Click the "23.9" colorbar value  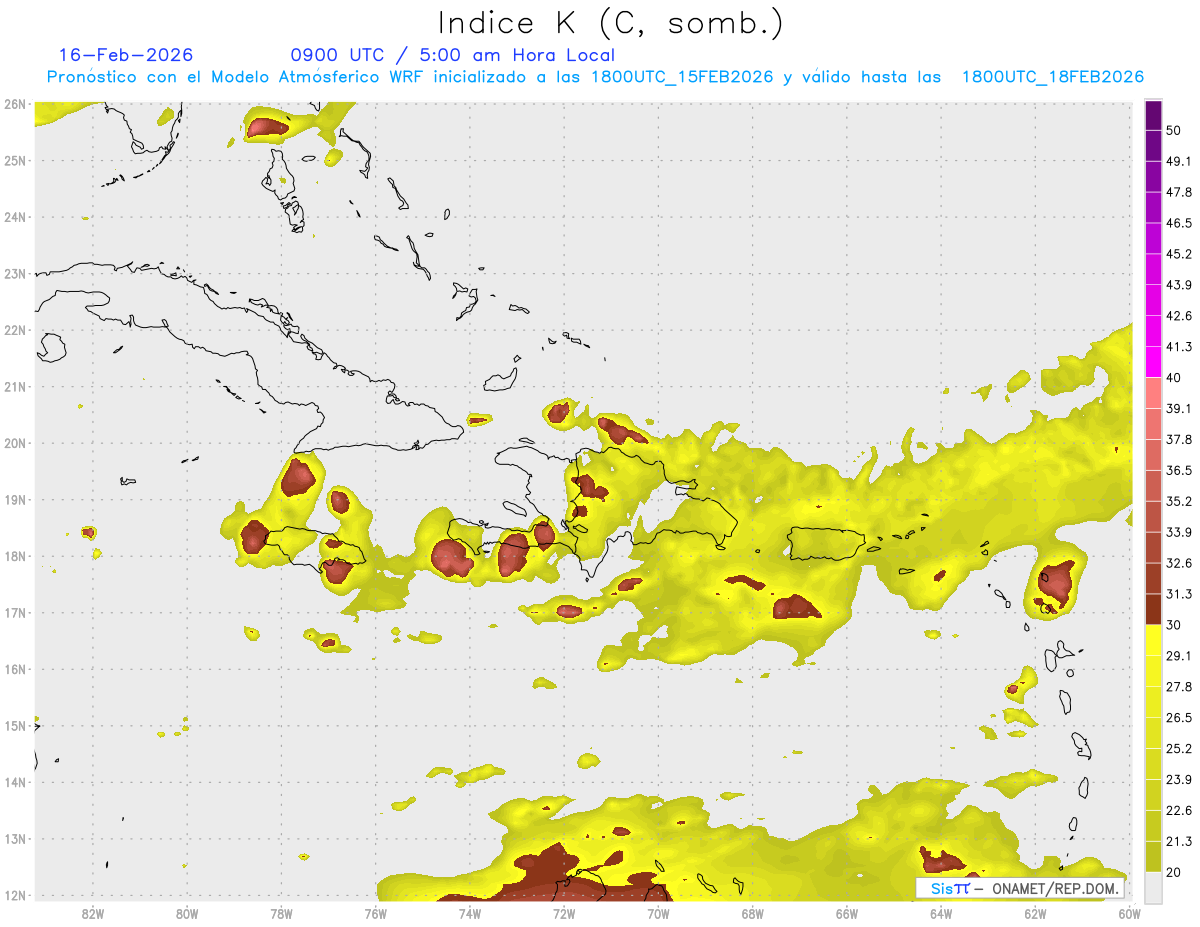coord(1179,780)
